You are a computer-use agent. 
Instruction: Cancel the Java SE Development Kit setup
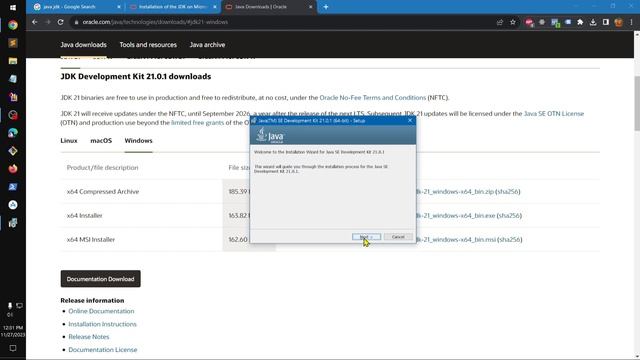[398, 237]
